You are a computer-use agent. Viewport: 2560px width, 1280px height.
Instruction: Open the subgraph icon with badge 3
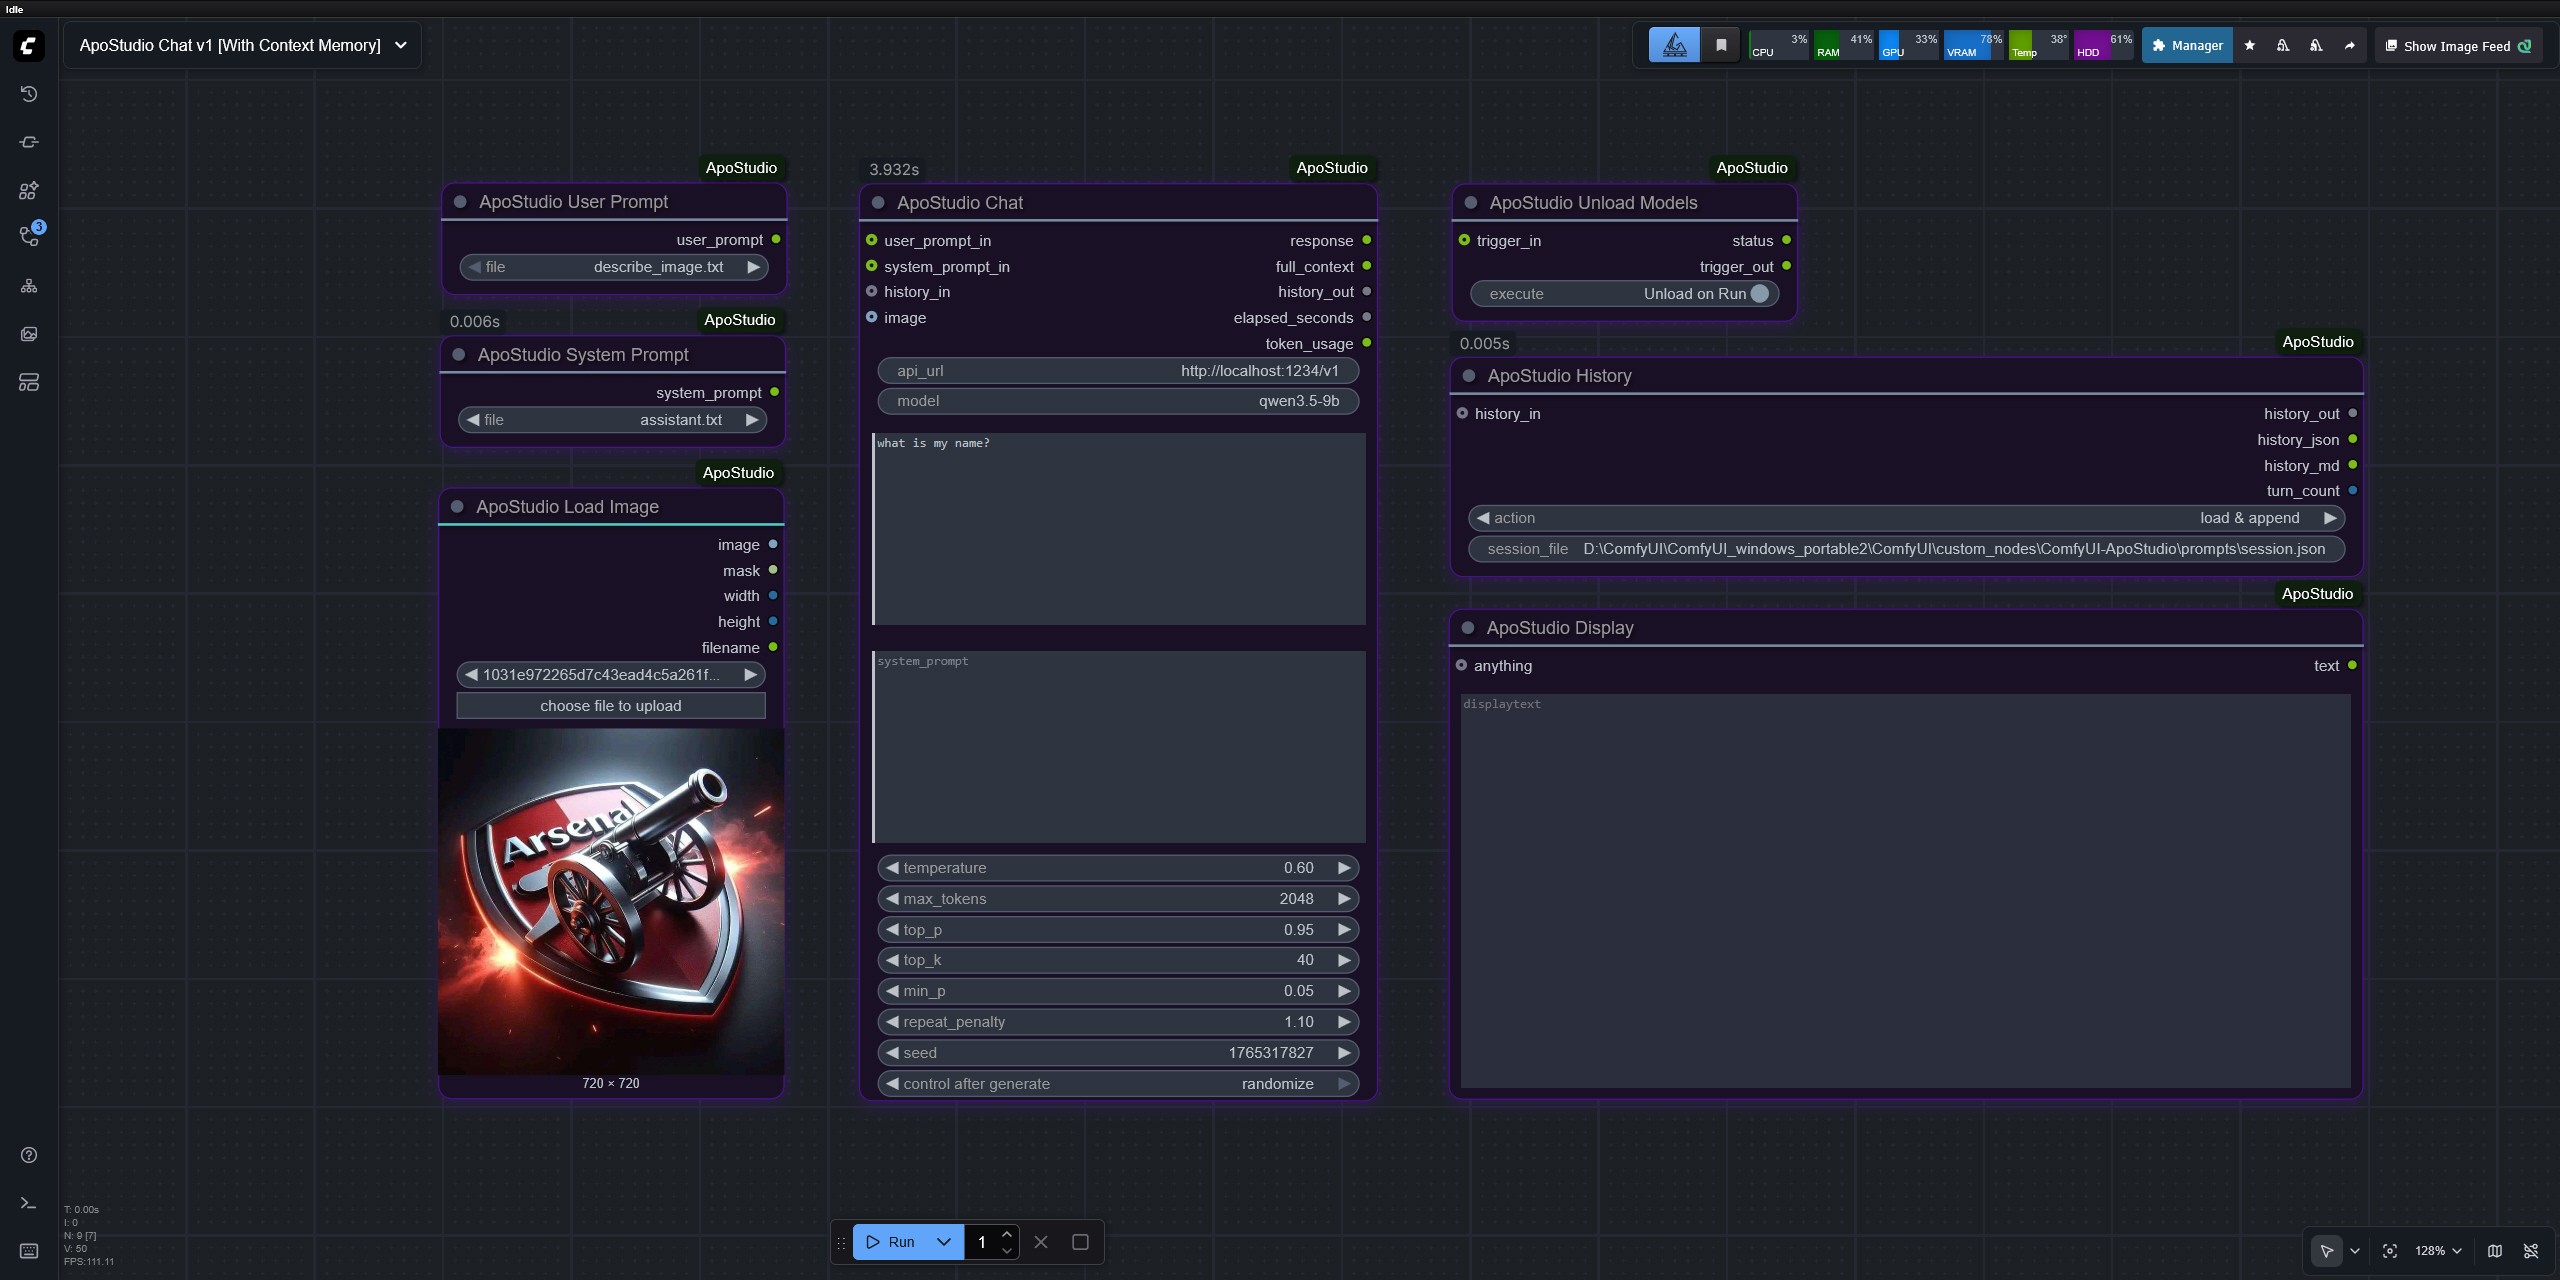pyautogui.click(x=30, y=236)
